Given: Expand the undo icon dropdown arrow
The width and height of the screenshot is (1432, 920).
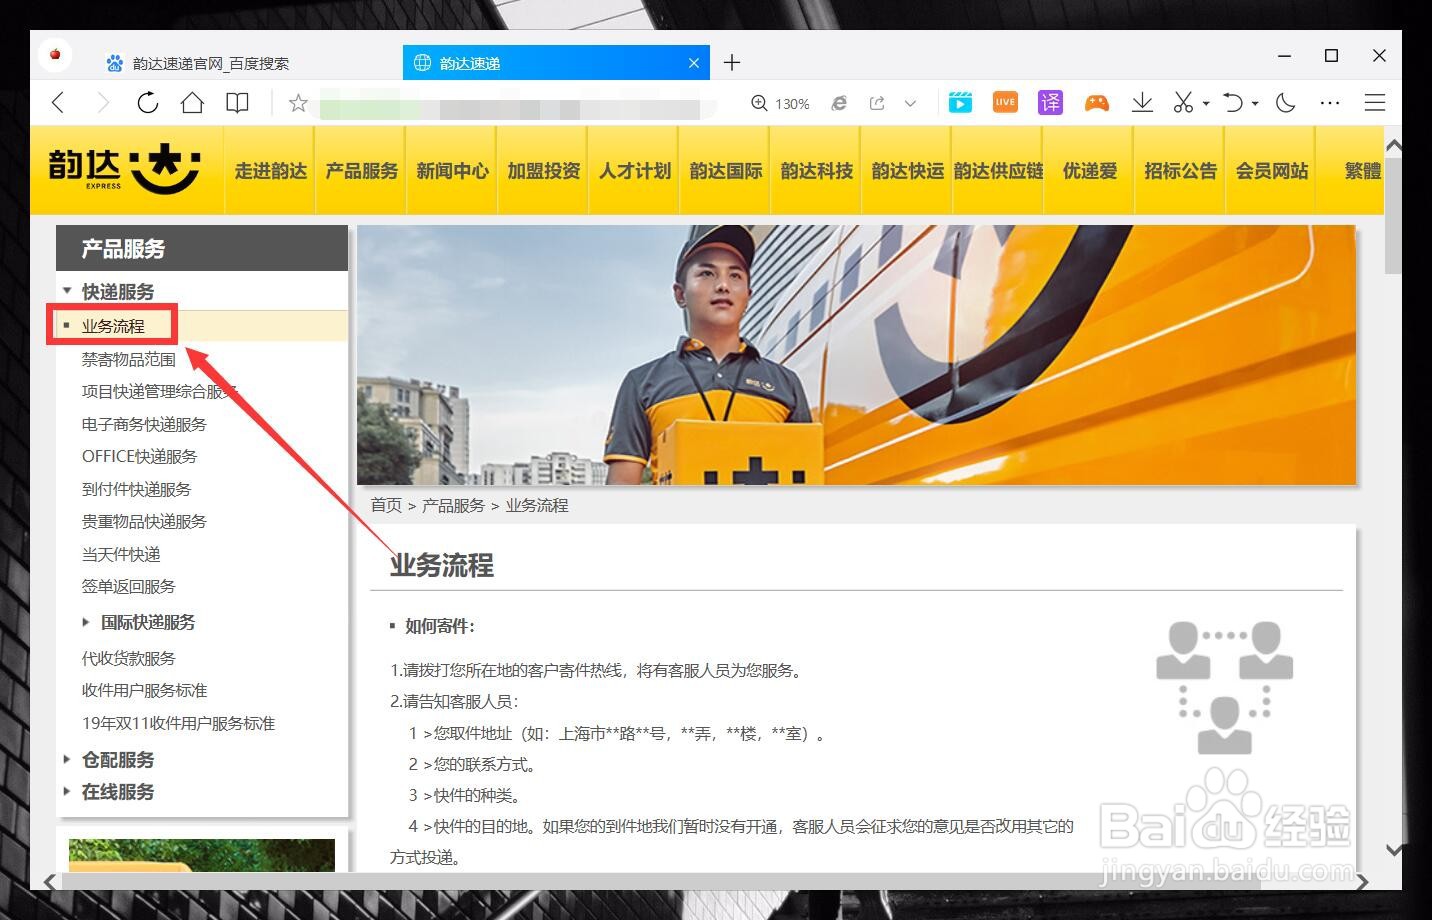Looking at the screenshot, I should click(x=1255, y=103).
